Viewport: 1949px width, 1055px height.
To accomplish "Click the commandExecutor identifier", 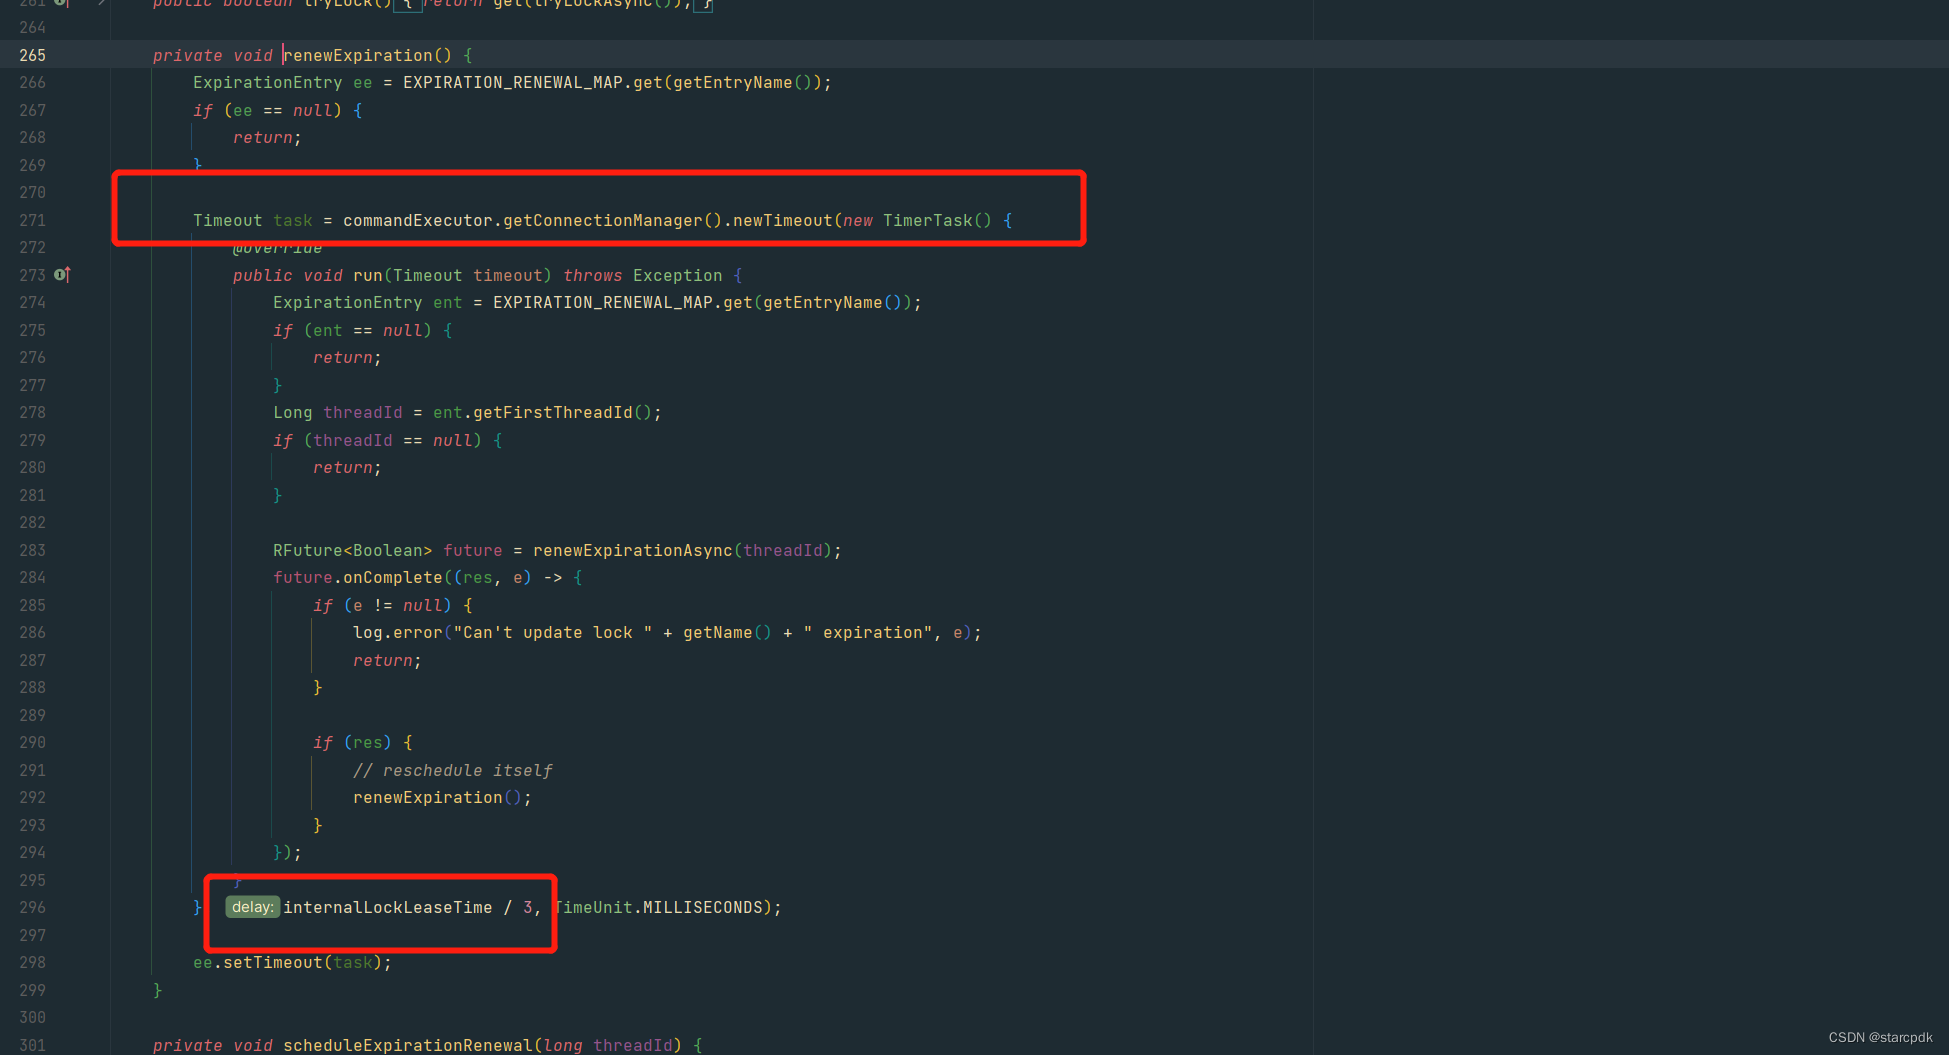I will tap(418, 220).
